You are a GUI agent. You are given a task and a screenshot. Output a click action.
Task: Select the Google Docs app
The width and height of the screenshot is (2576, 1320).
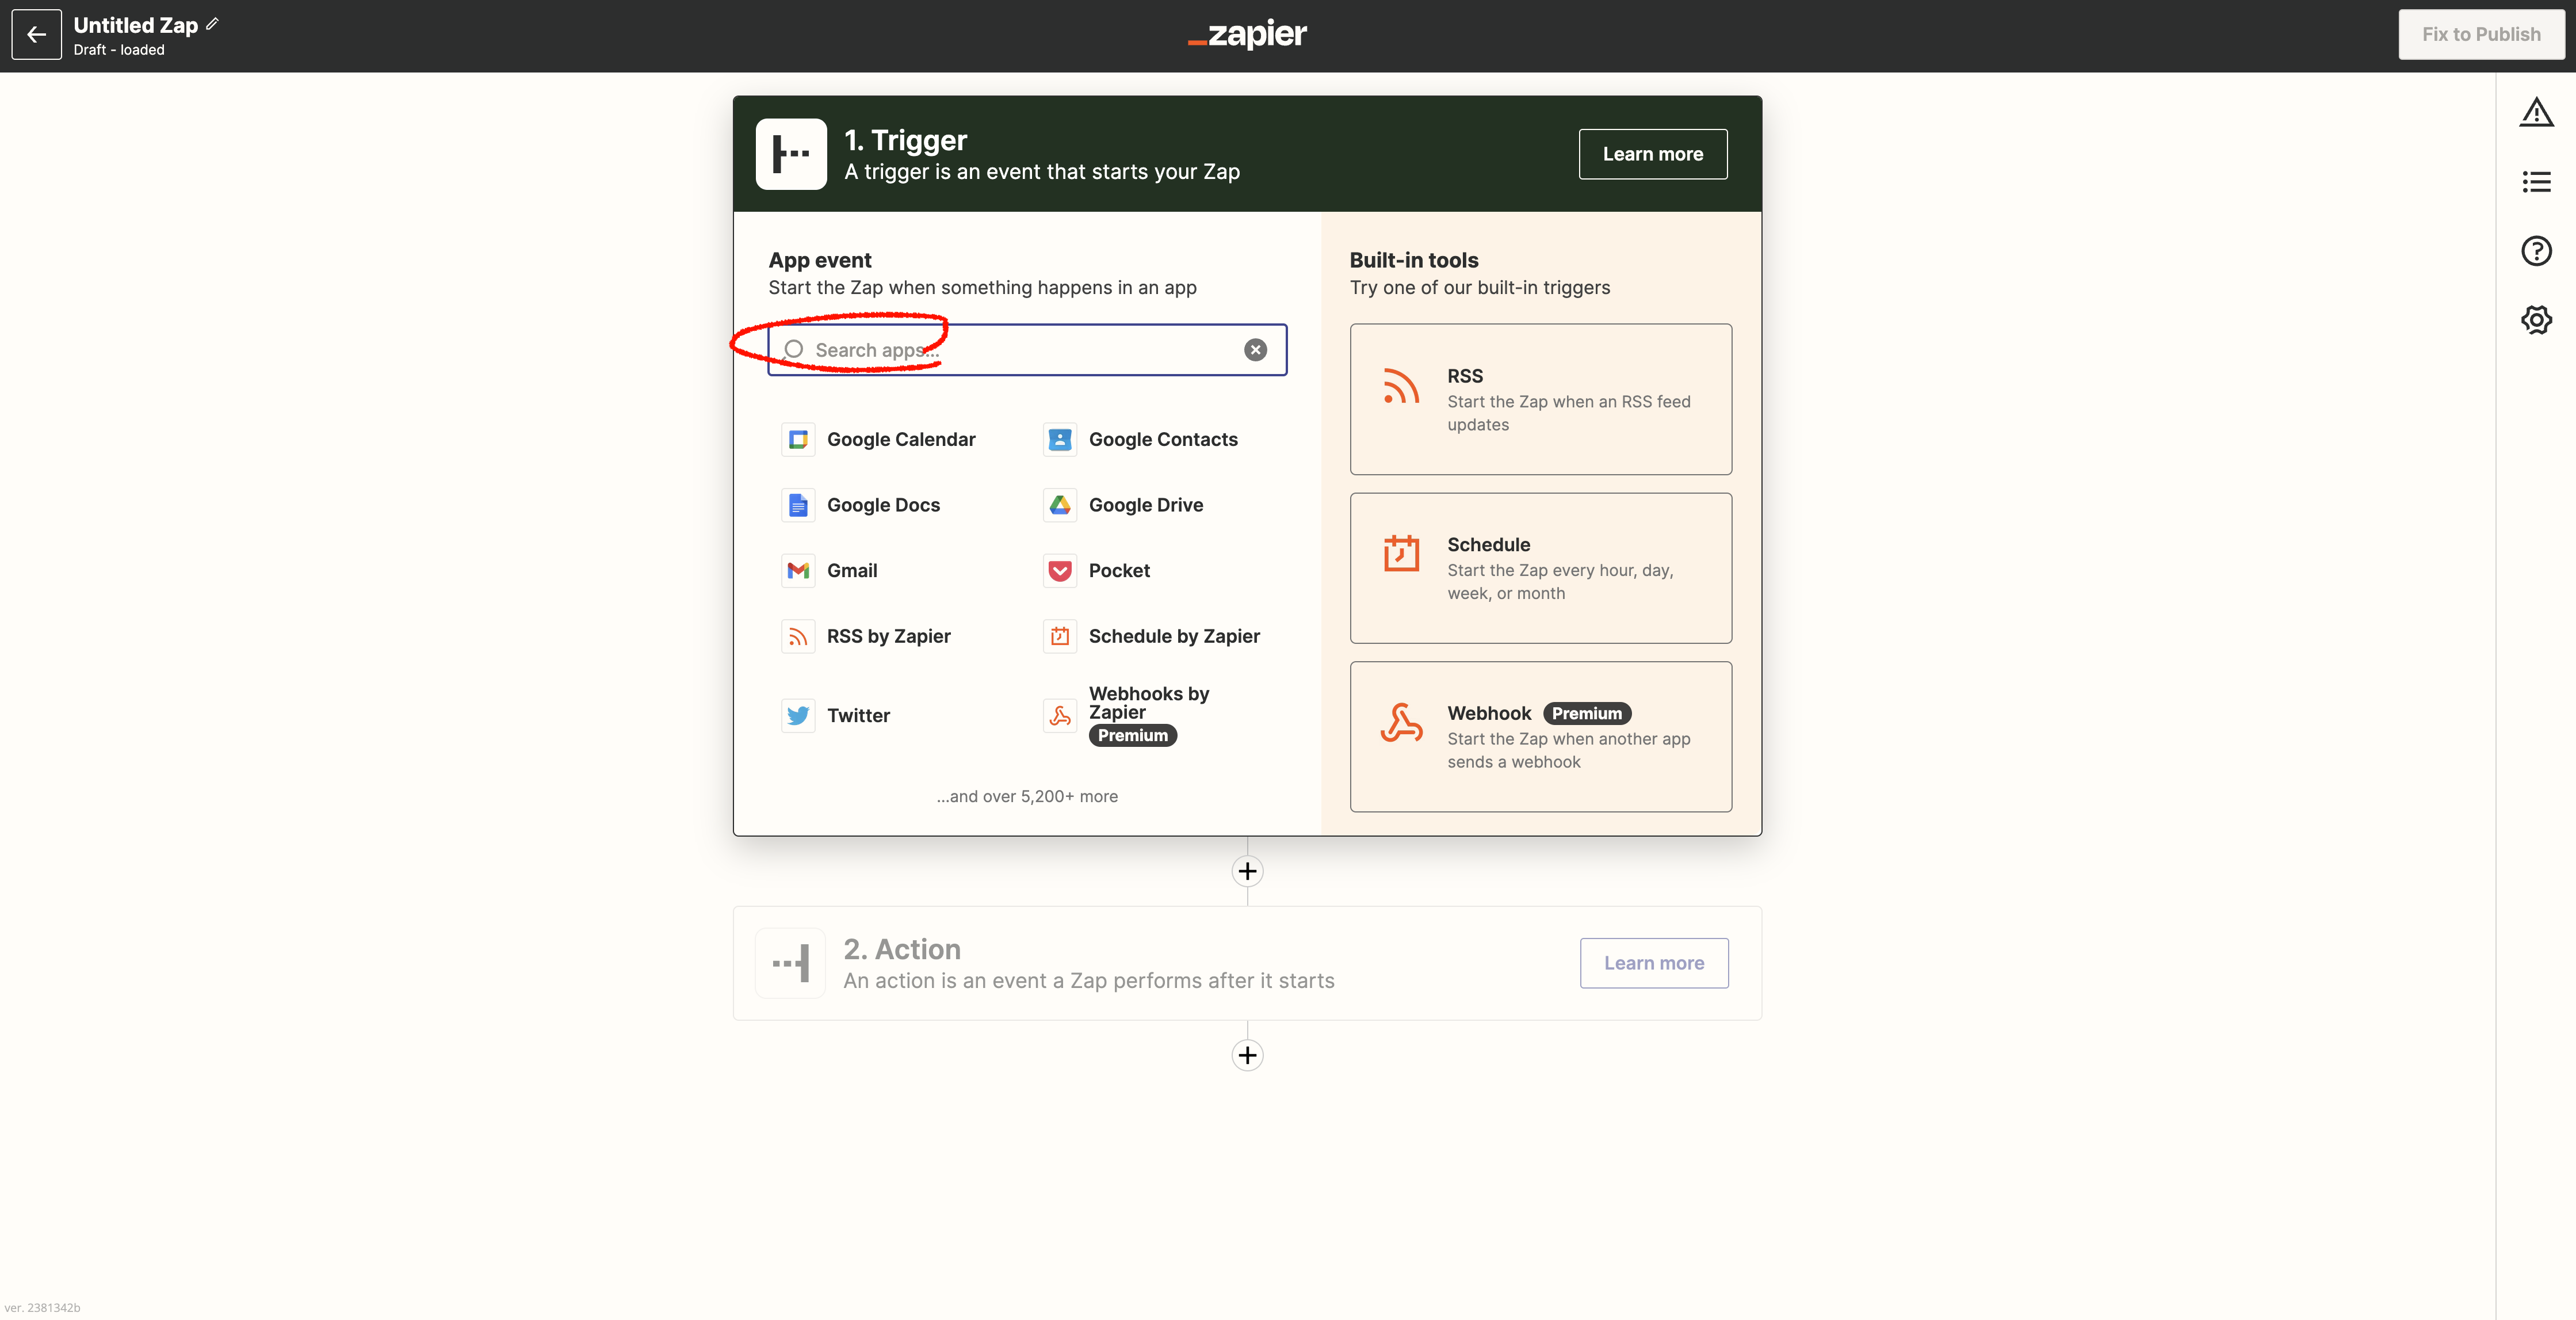tap(861, 505)
